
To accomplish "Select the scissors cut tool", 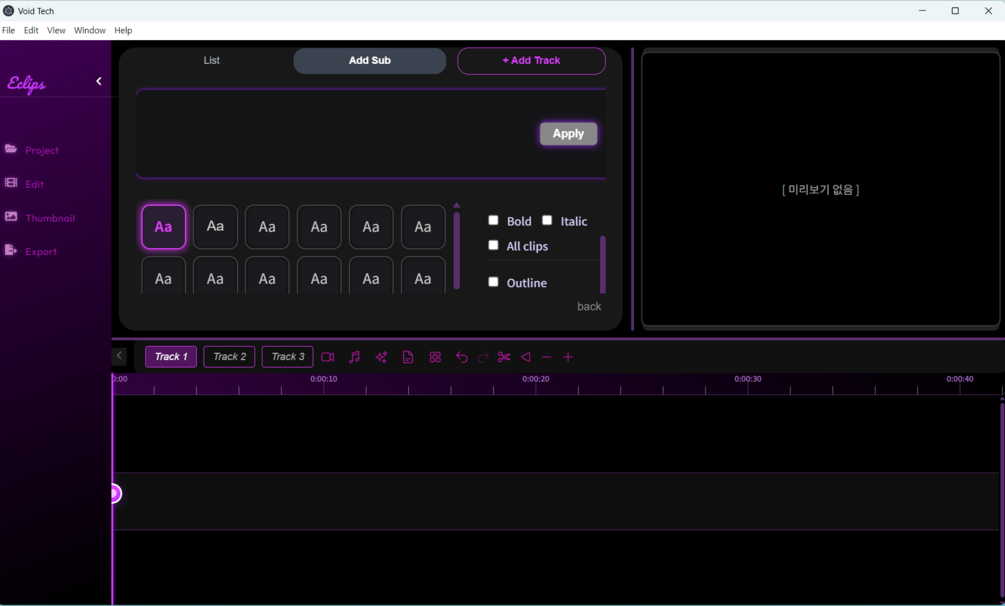I will [x=504, y=357].
